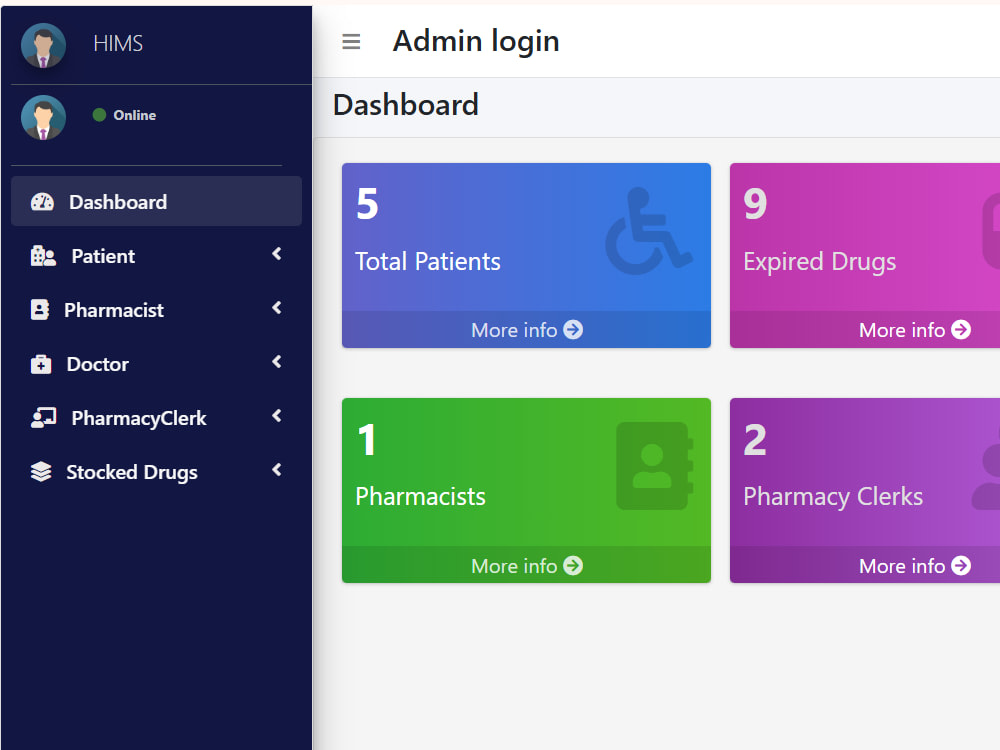Expand the Patient menu chevron
1000x750 pixels.
(x=277, y=254)
